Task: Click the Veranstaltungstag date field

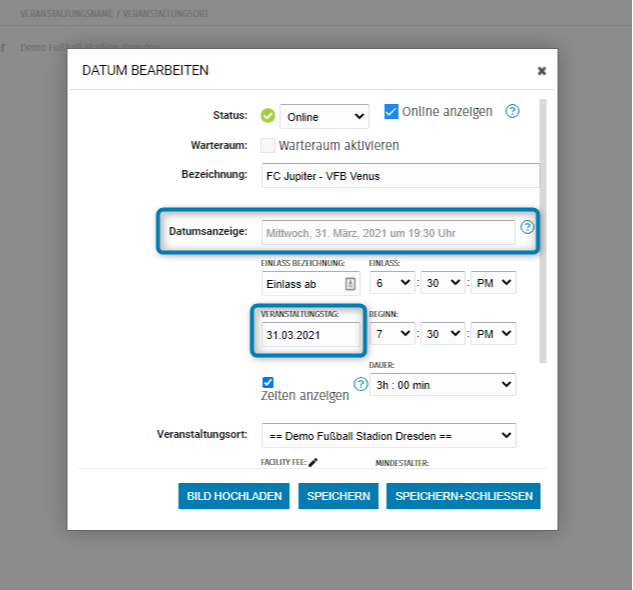Action: 309,335
